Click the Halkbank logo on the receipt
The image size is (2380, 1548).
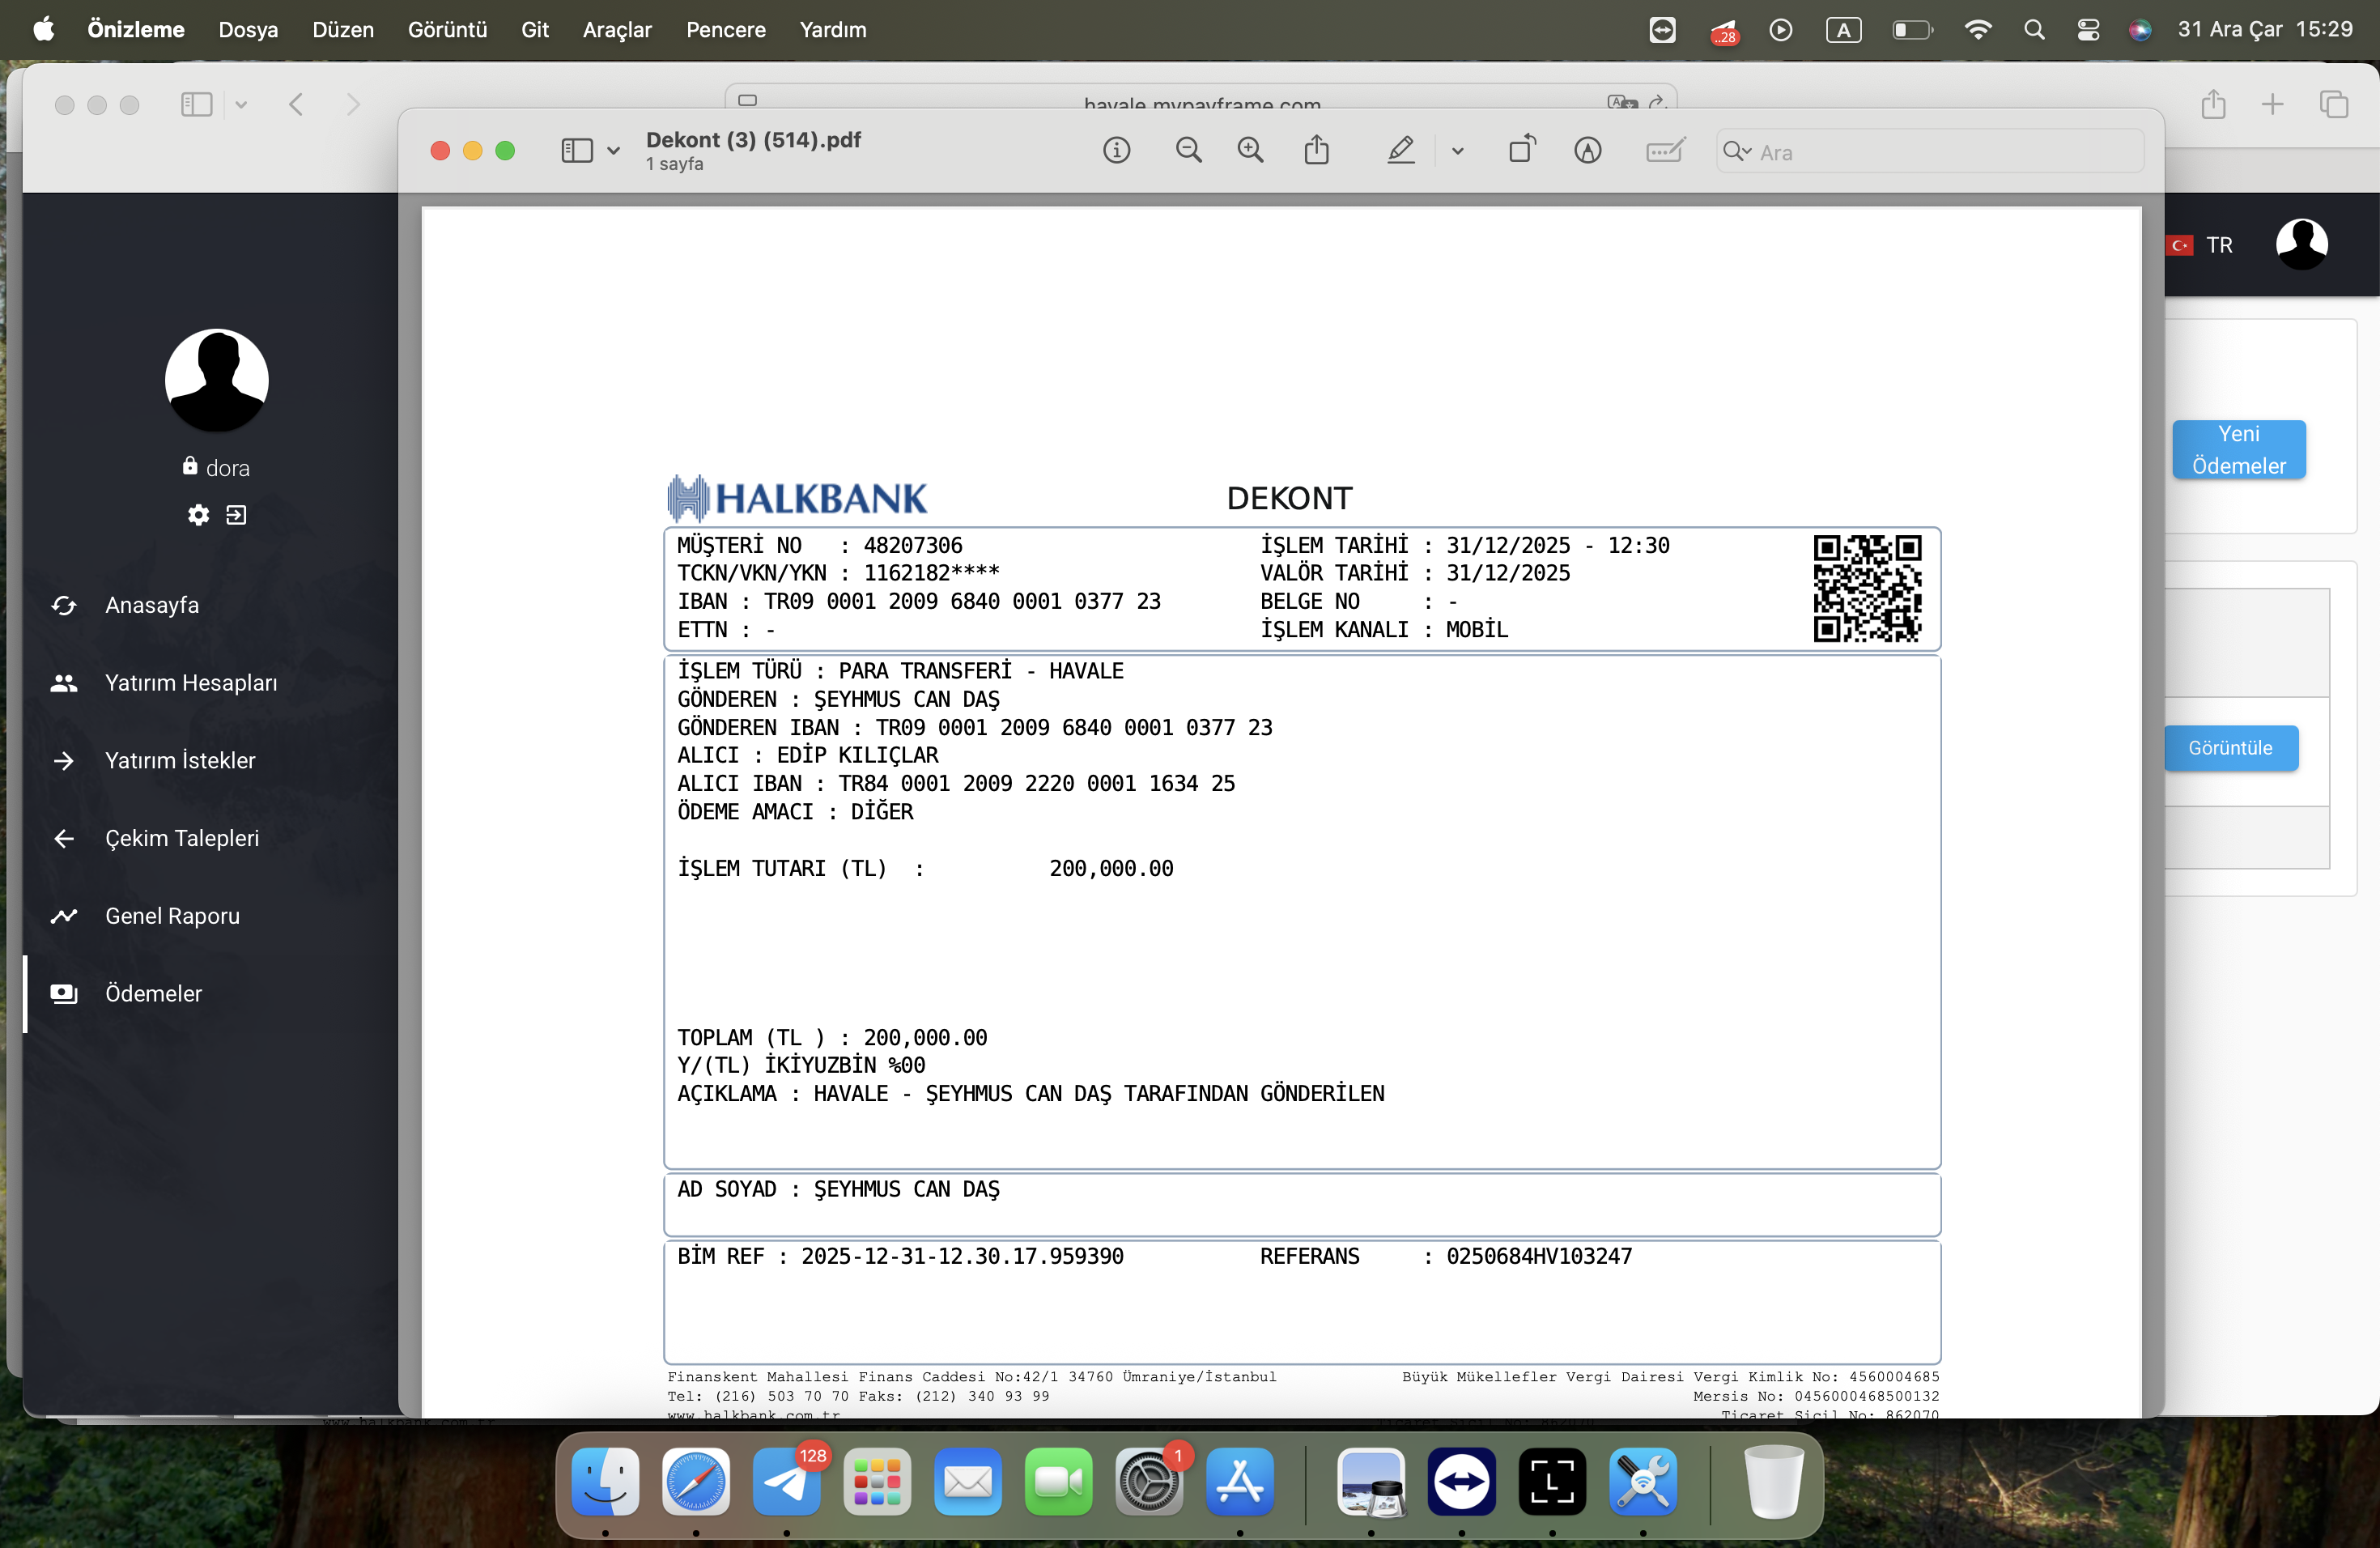tap(797, 498)
